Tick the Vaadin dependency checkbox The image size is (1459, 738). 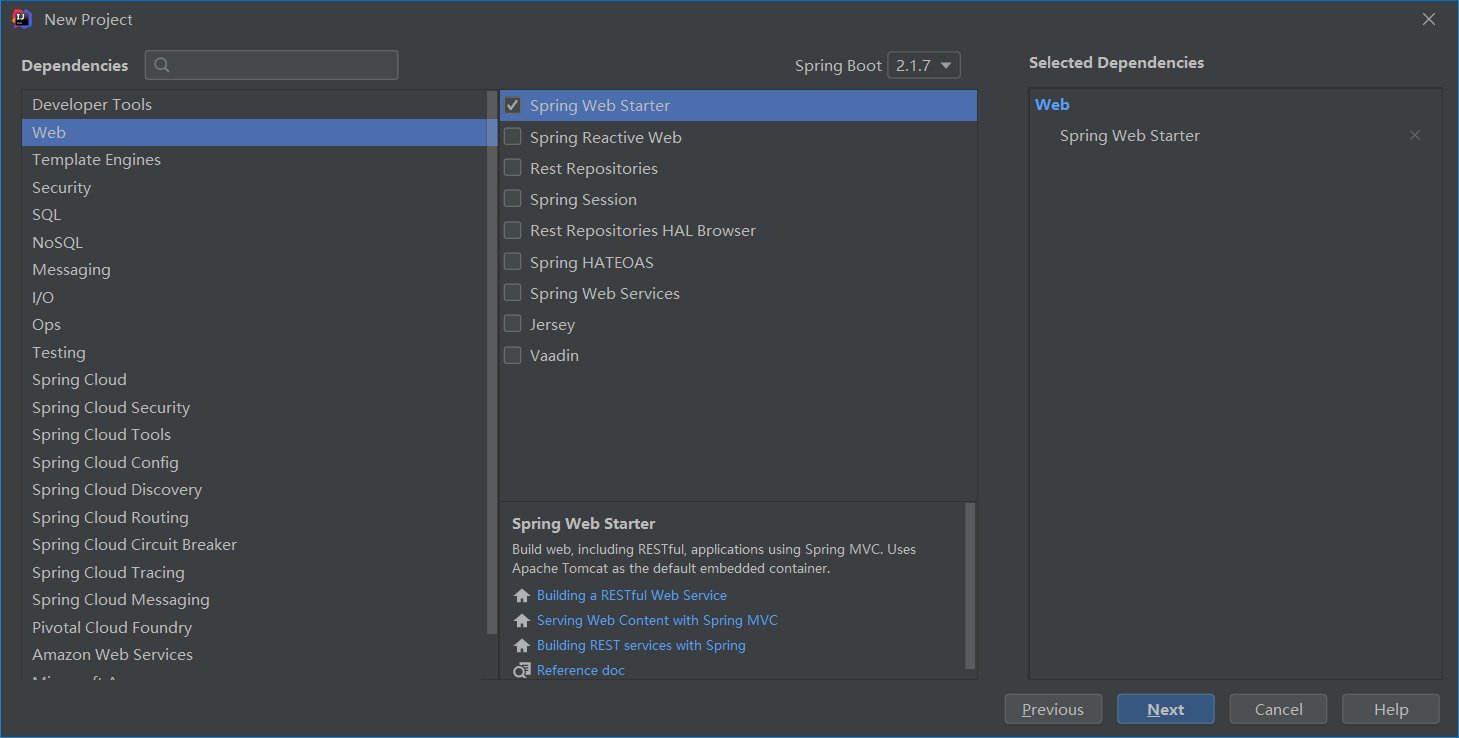click(x=513, y=355)
